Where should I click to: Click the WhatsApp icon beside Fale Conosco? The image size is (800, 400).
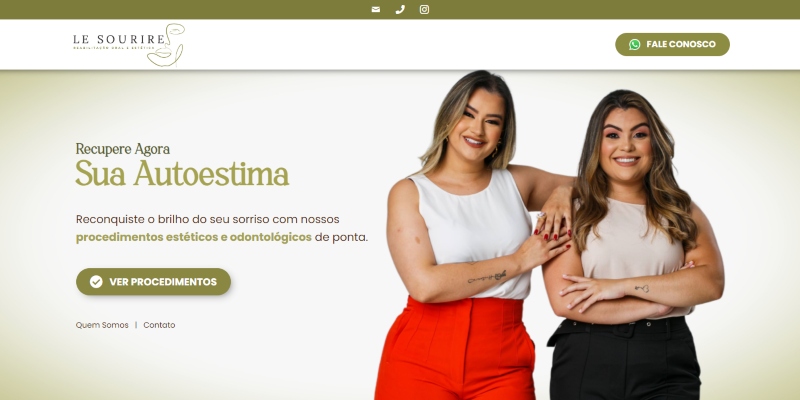coord(634,44)
